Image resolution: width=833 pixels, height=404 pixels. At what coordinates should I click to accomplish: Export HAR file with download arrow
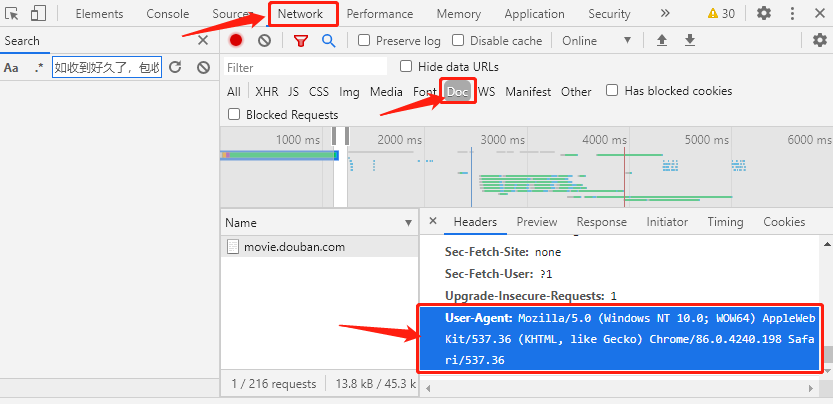[690, 40]
